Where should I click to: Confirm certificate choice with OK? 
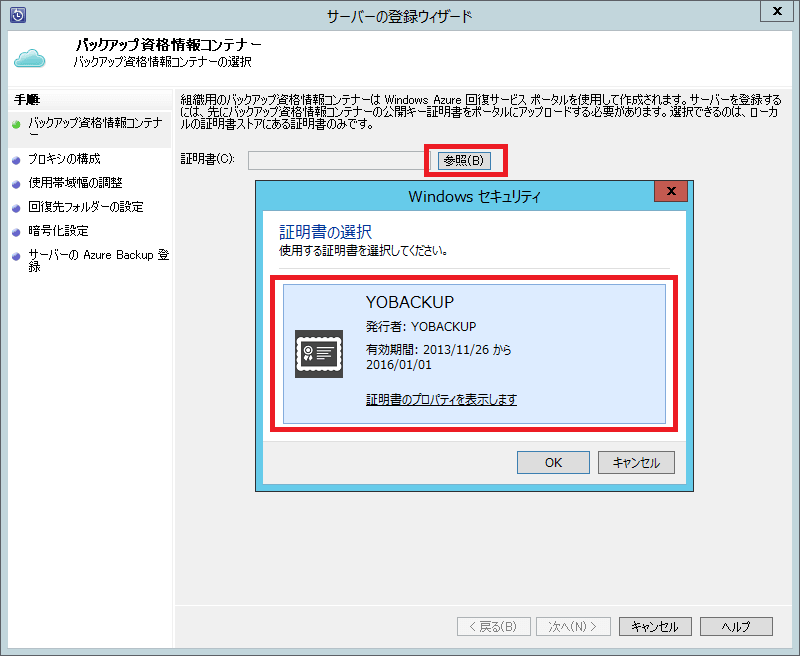coord(553,461)
